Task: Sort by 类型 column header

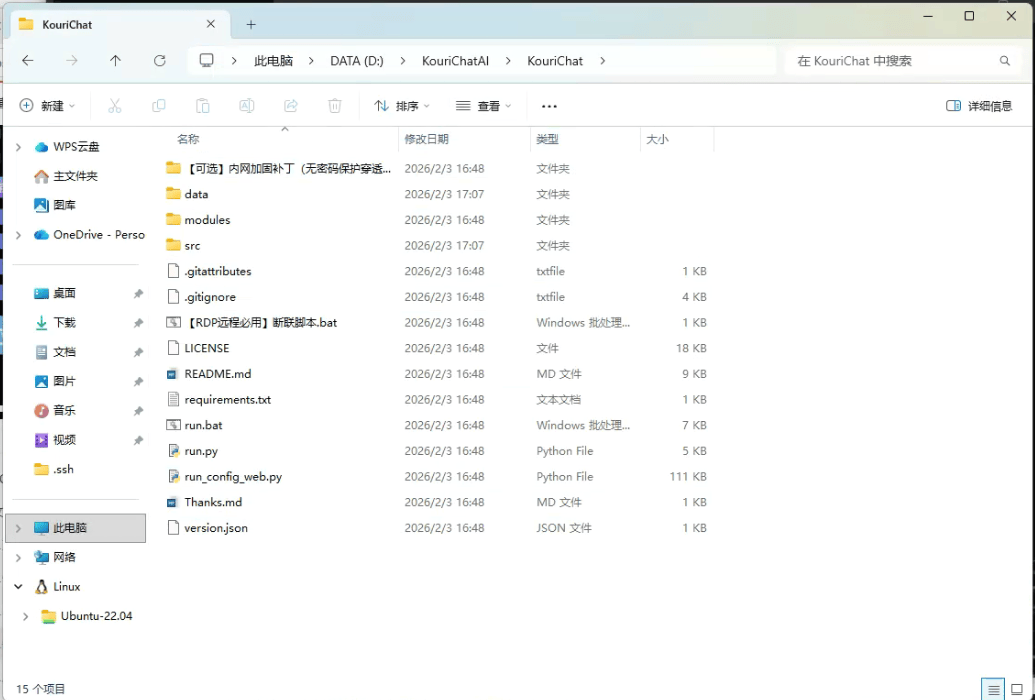Action: pyautogui.click(x=547, y=139)
